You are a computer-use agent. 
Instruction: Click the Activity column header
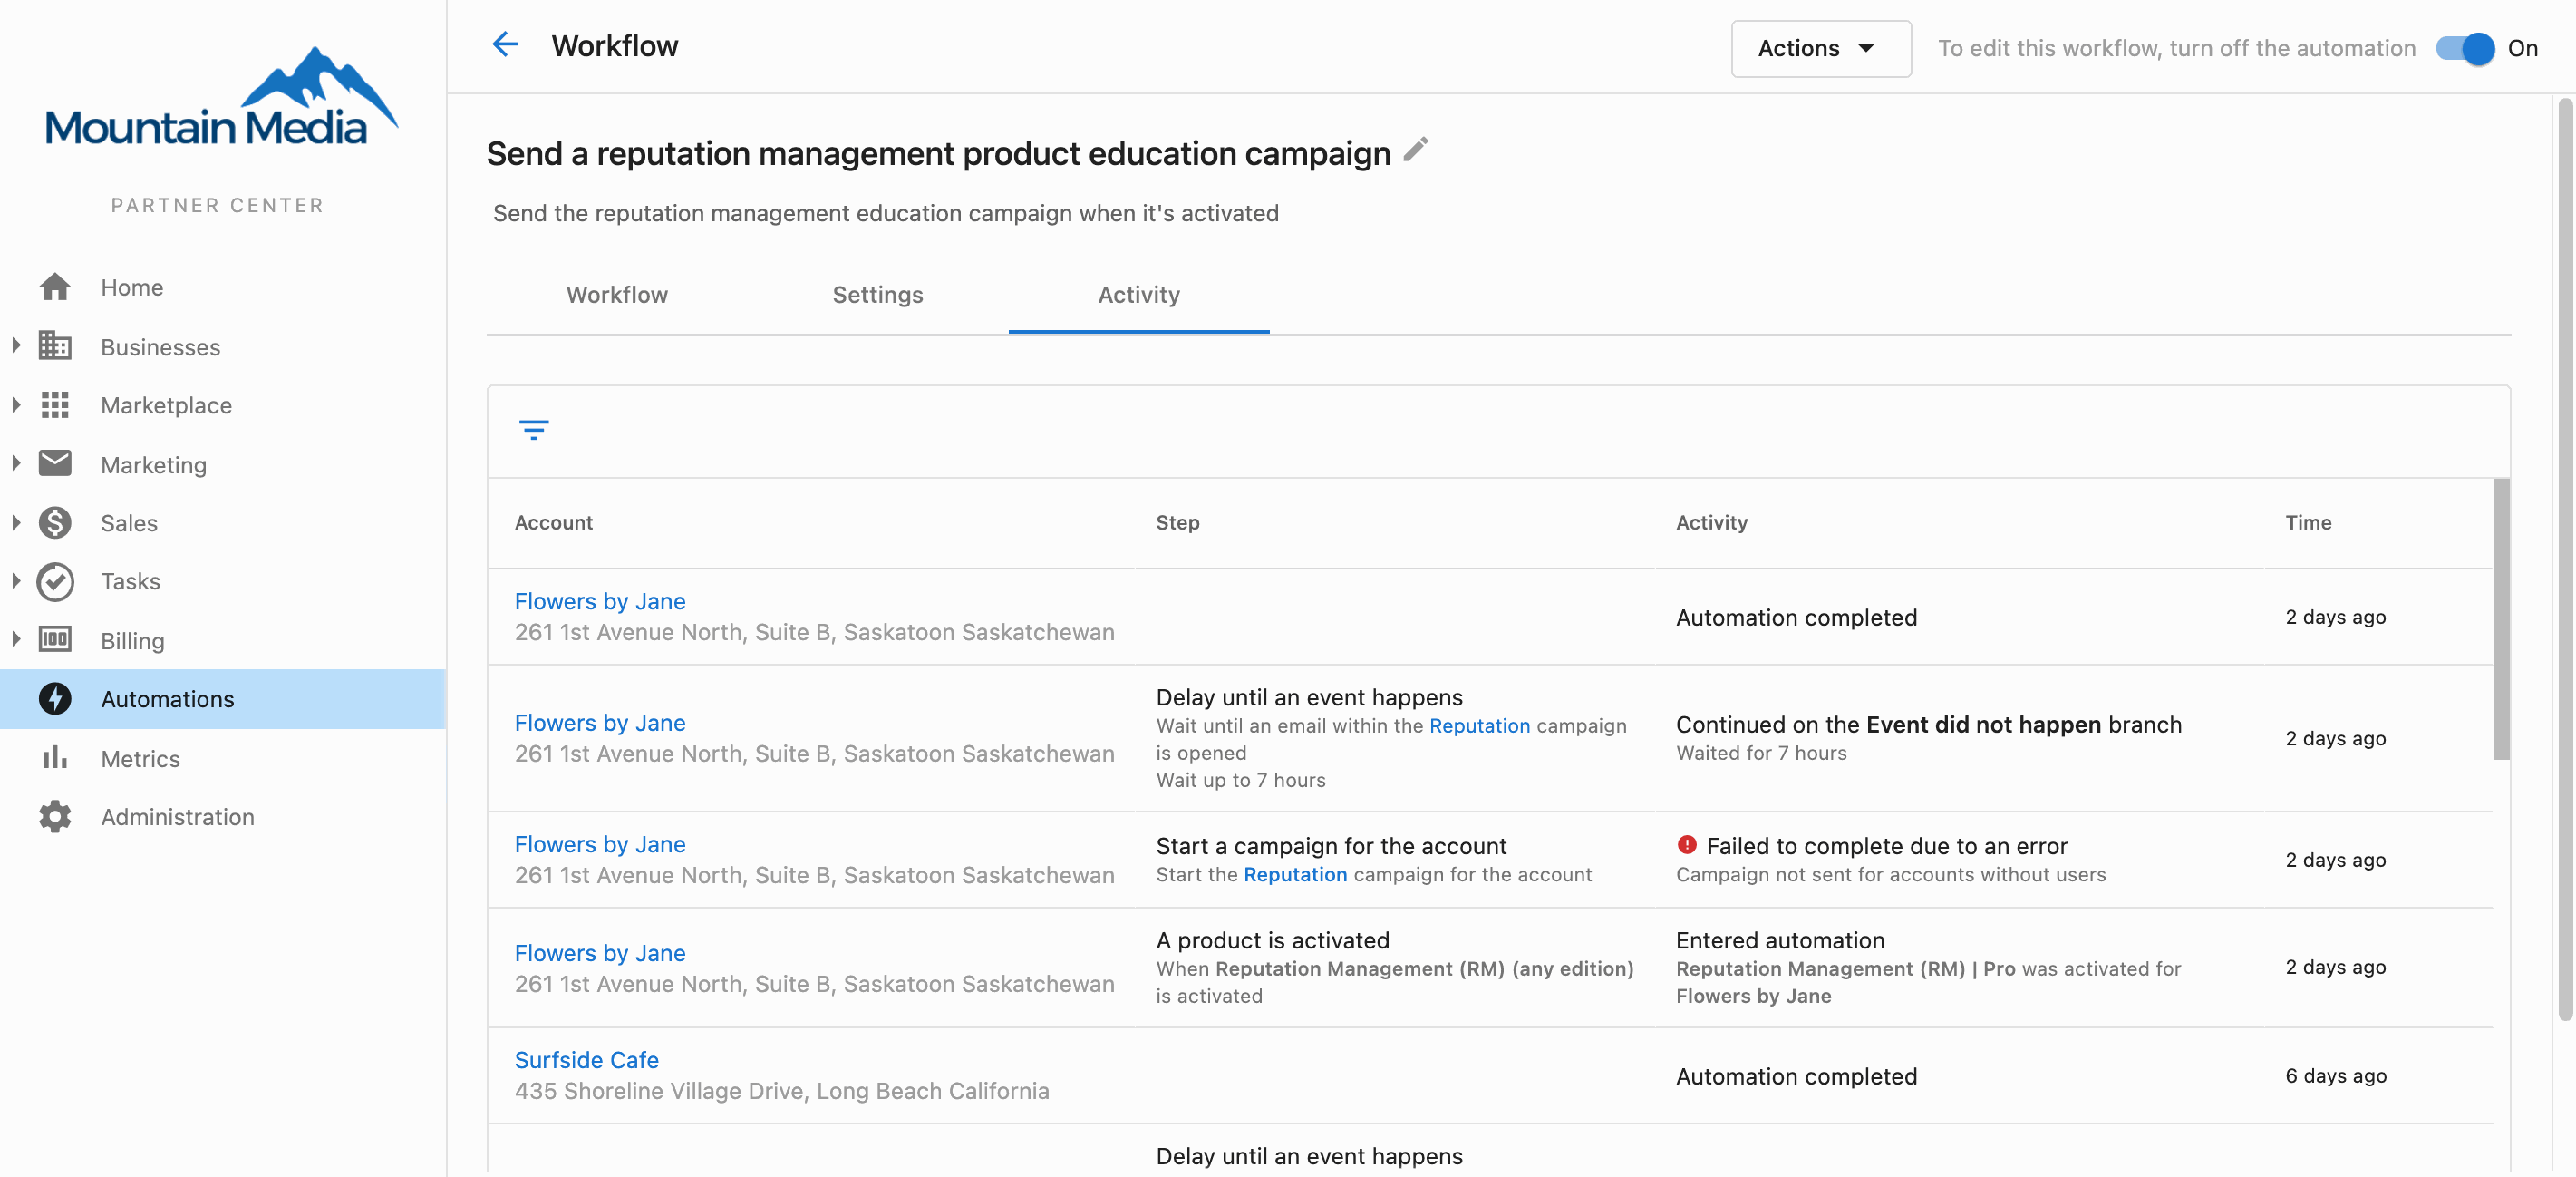pyautogui.click(x=1712, y=522)
